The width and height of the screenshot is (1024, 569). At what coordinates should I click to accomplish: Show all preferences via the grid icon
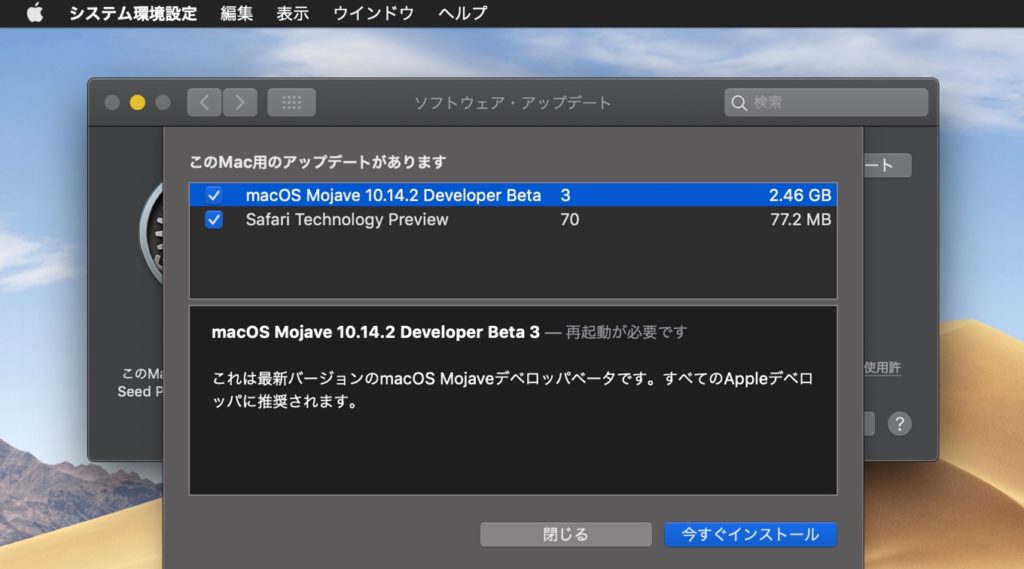tap(291, 102)
